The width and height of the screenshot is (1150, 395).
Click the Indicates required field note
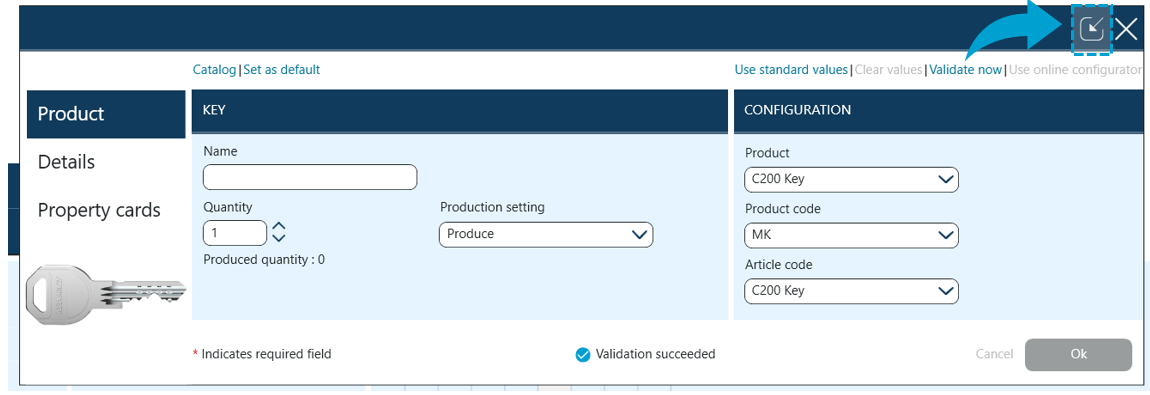click(x=262, y=354)
